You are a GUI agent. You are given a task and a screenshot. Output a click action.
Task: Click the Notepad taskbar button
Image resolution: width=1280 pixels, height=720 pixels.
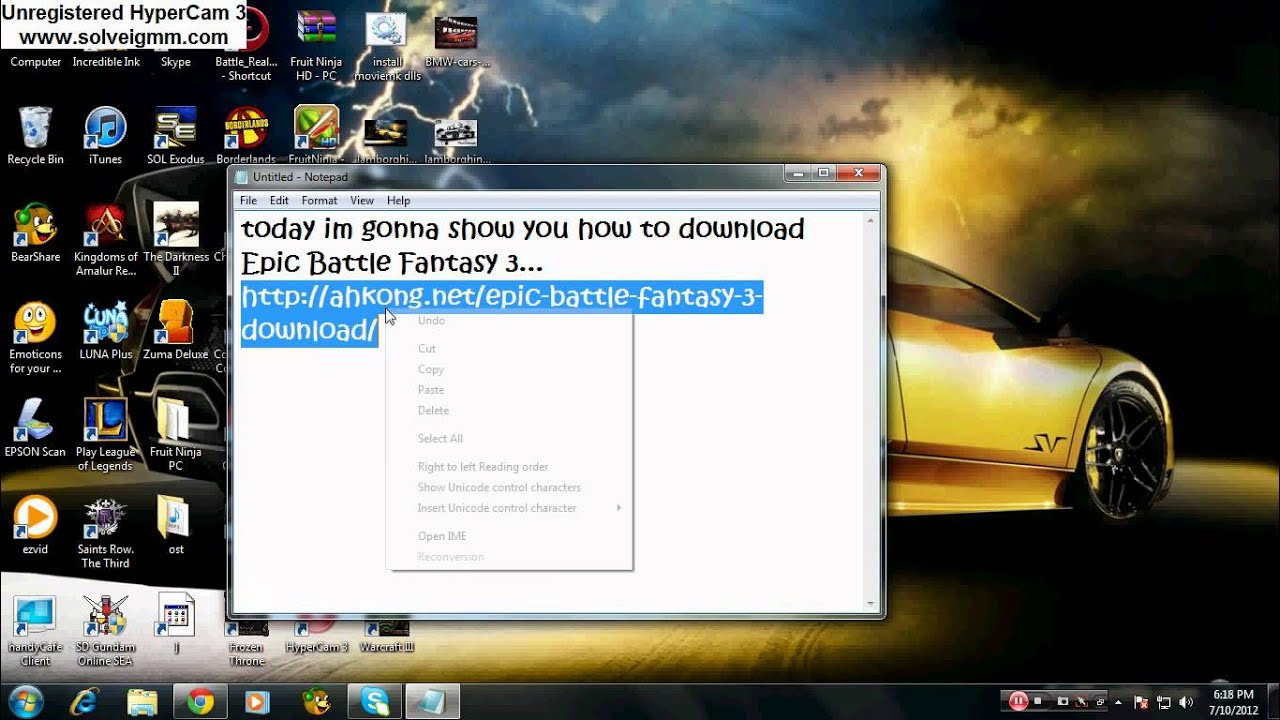[x=433, y=701]
